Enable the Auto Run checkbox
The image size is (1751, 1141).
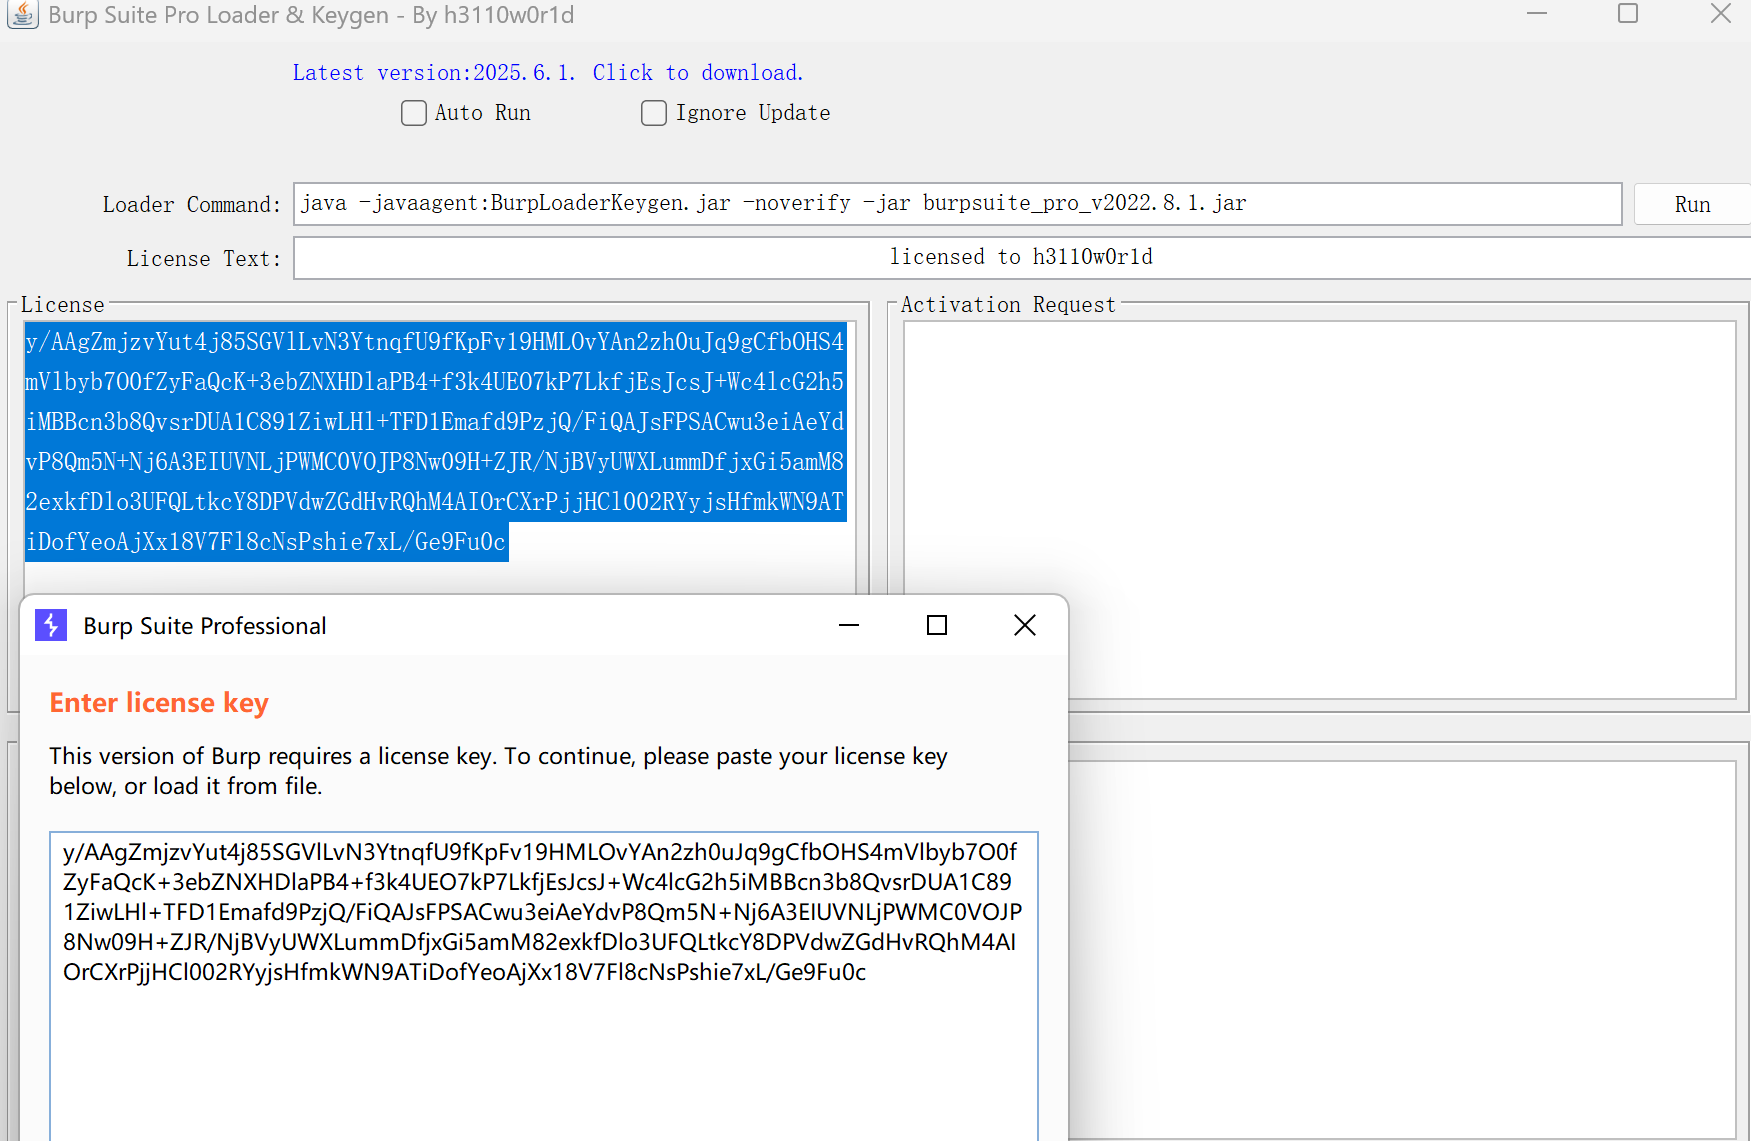413,113
